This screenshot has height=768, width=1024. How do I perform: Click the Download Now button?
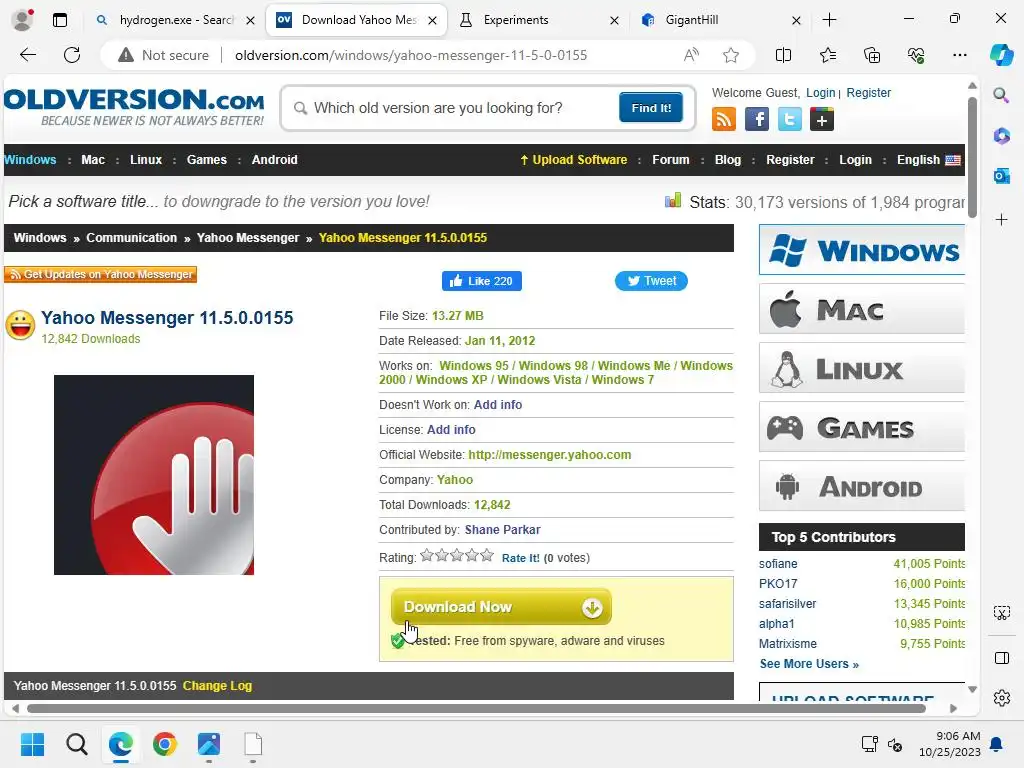point(501,607)
